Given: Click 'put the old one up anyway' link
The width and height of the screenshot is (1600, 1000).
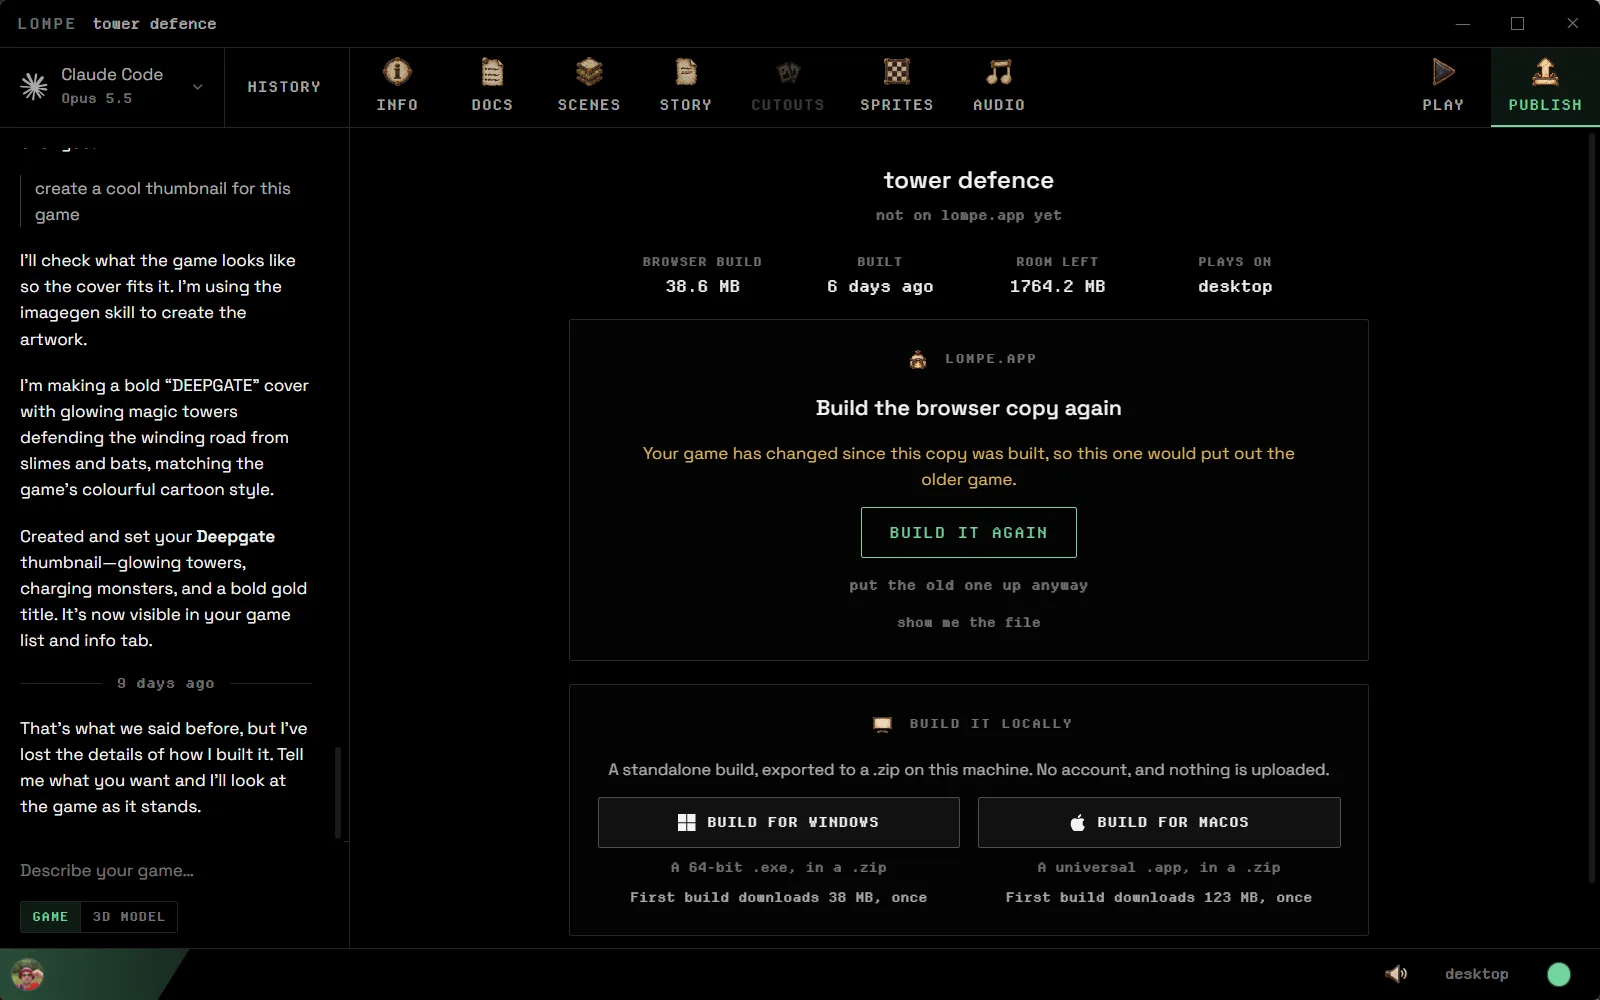Looking at the screenshot, I should (x=969, y=585).
